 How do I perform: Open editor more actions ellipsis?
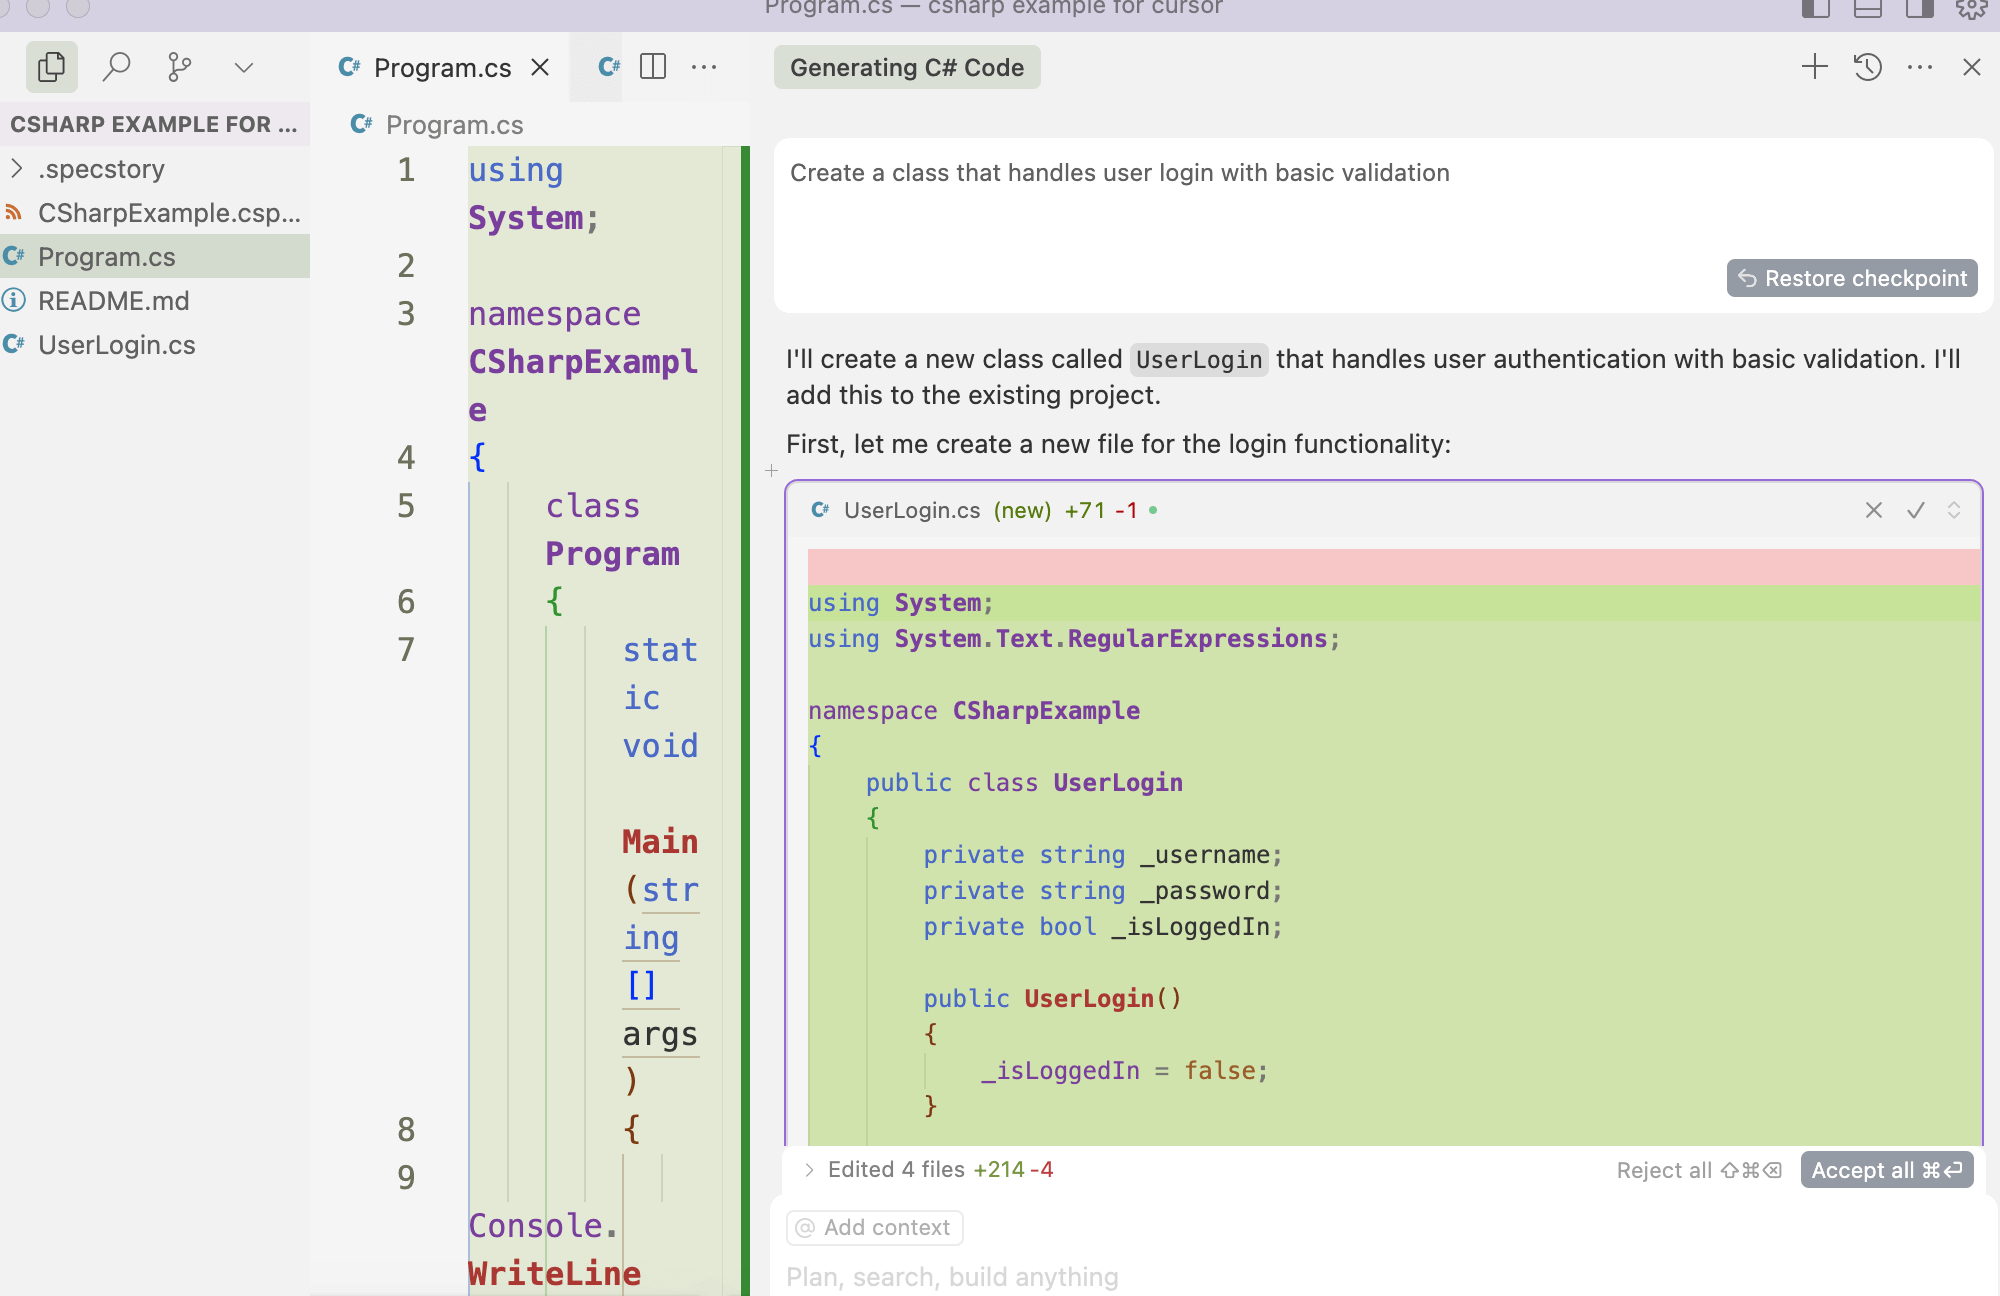pos(704,67)
